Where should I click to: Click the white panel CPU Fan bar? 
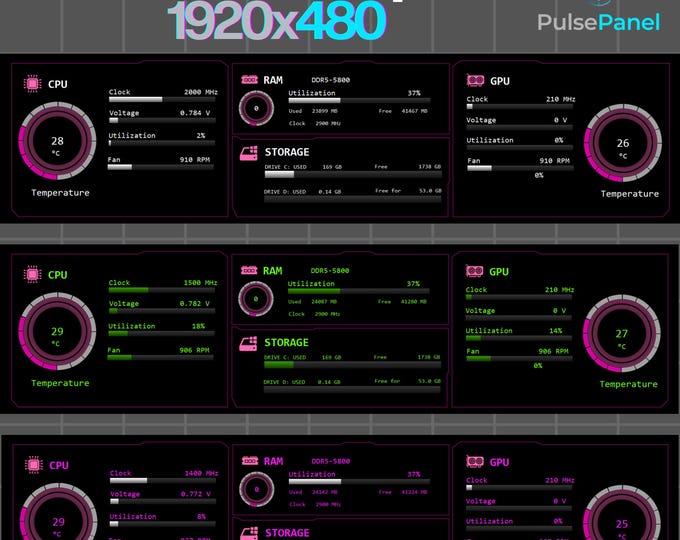coord(161,167)
